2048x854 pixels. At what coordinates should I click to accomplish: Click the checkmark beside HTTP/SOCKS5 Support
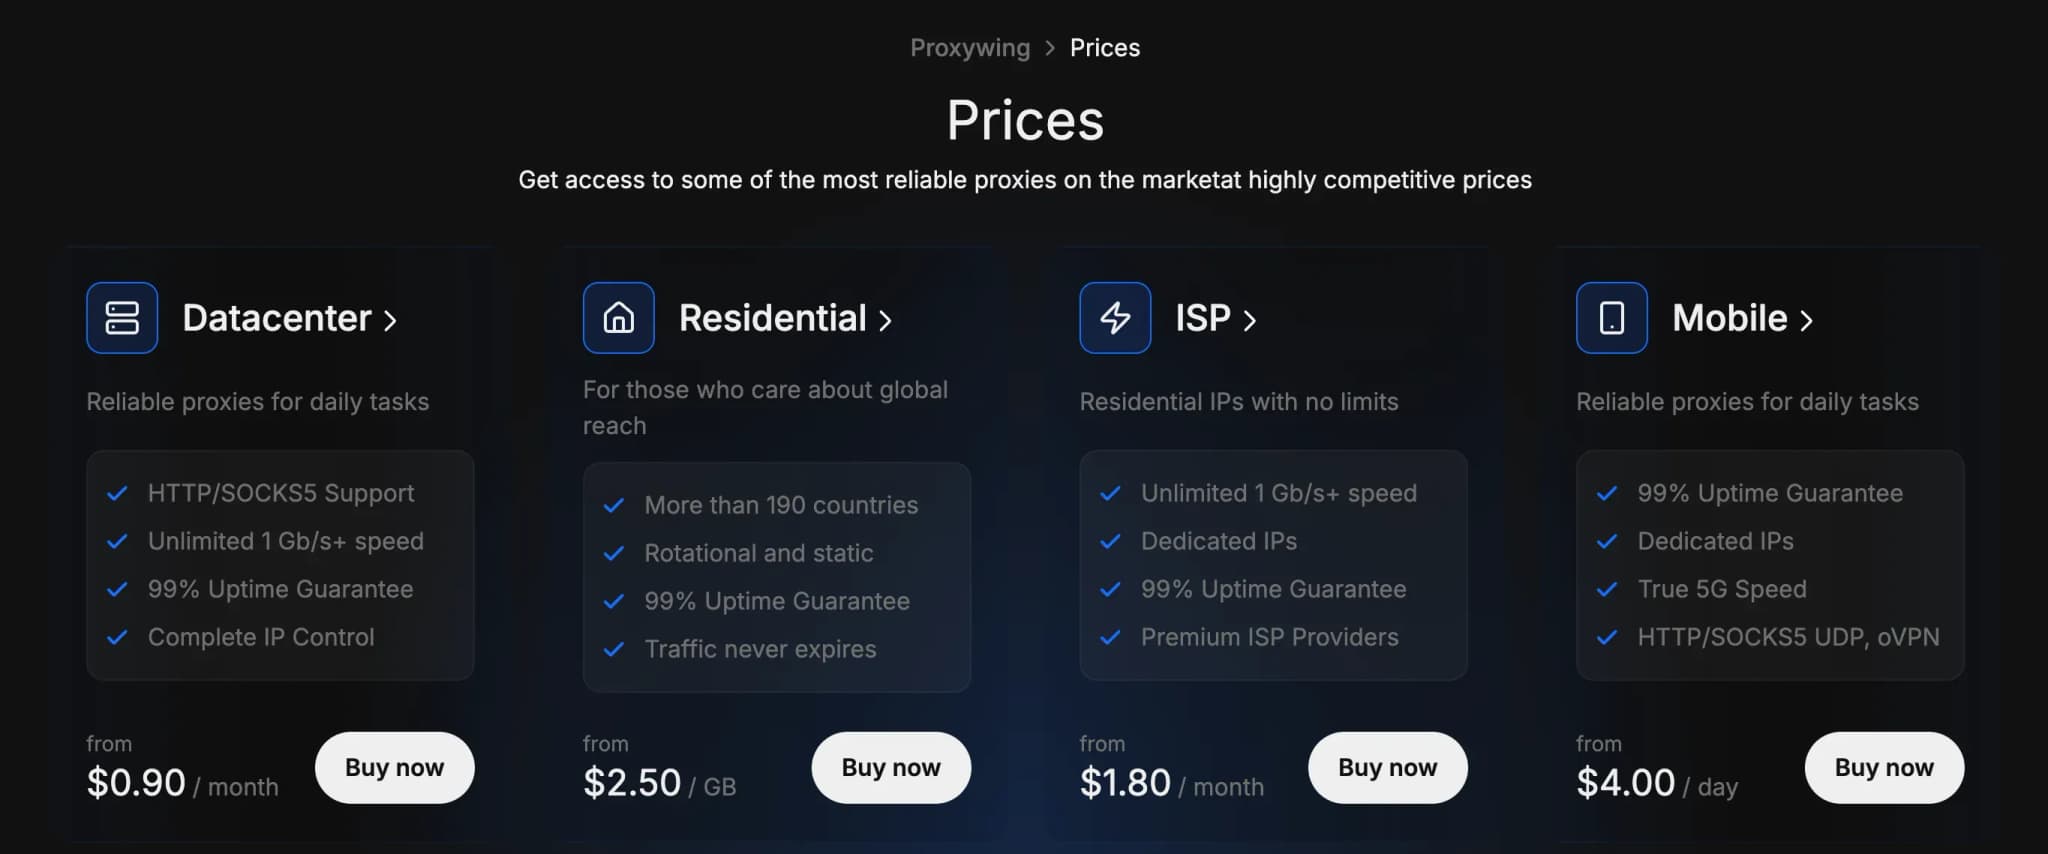[117, 492]
